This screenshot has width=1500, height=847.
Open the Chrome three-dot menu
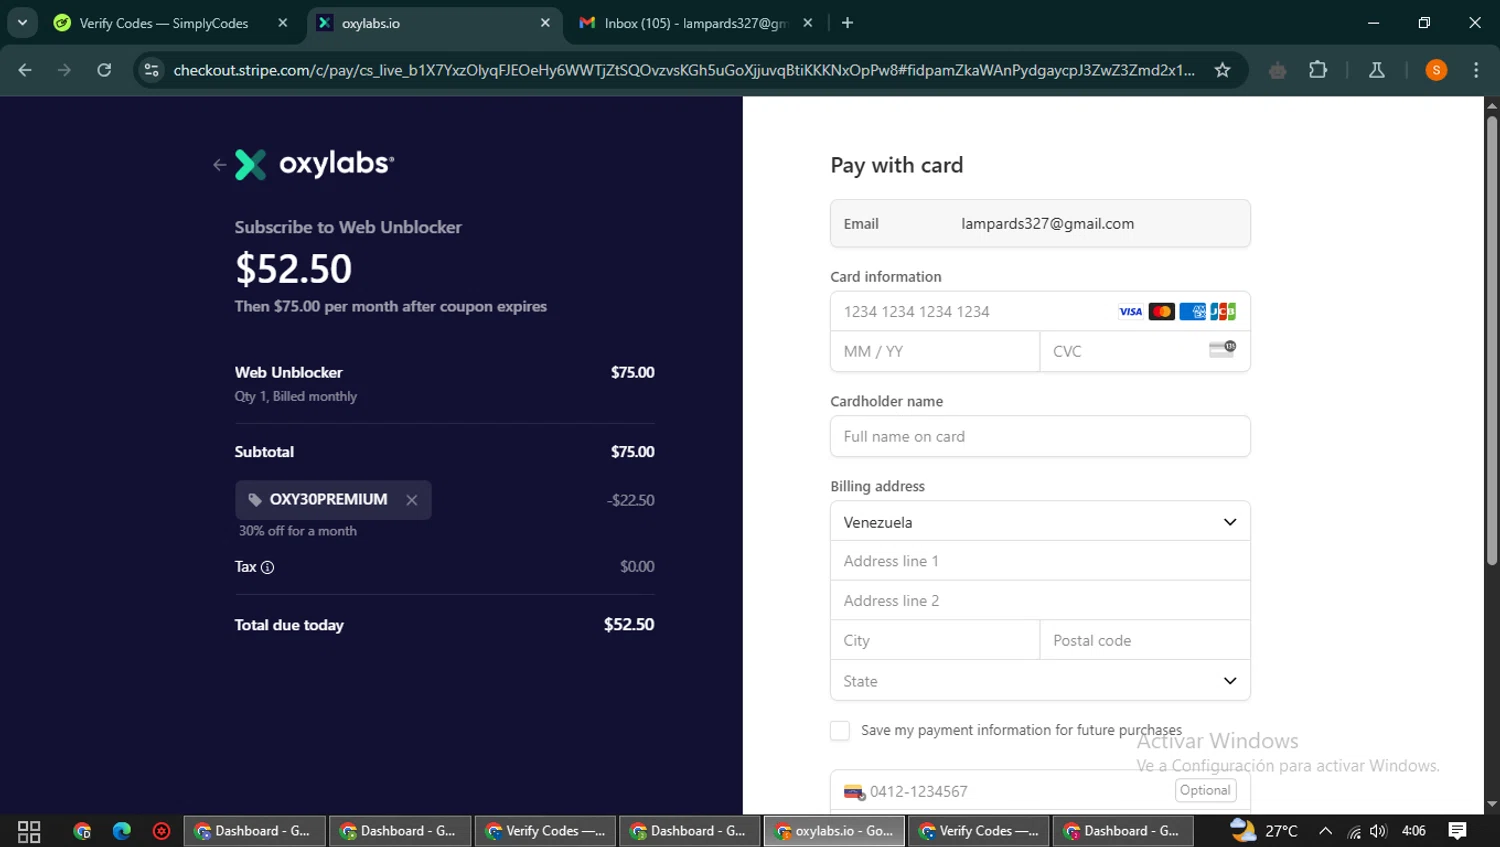[1476, 70]
